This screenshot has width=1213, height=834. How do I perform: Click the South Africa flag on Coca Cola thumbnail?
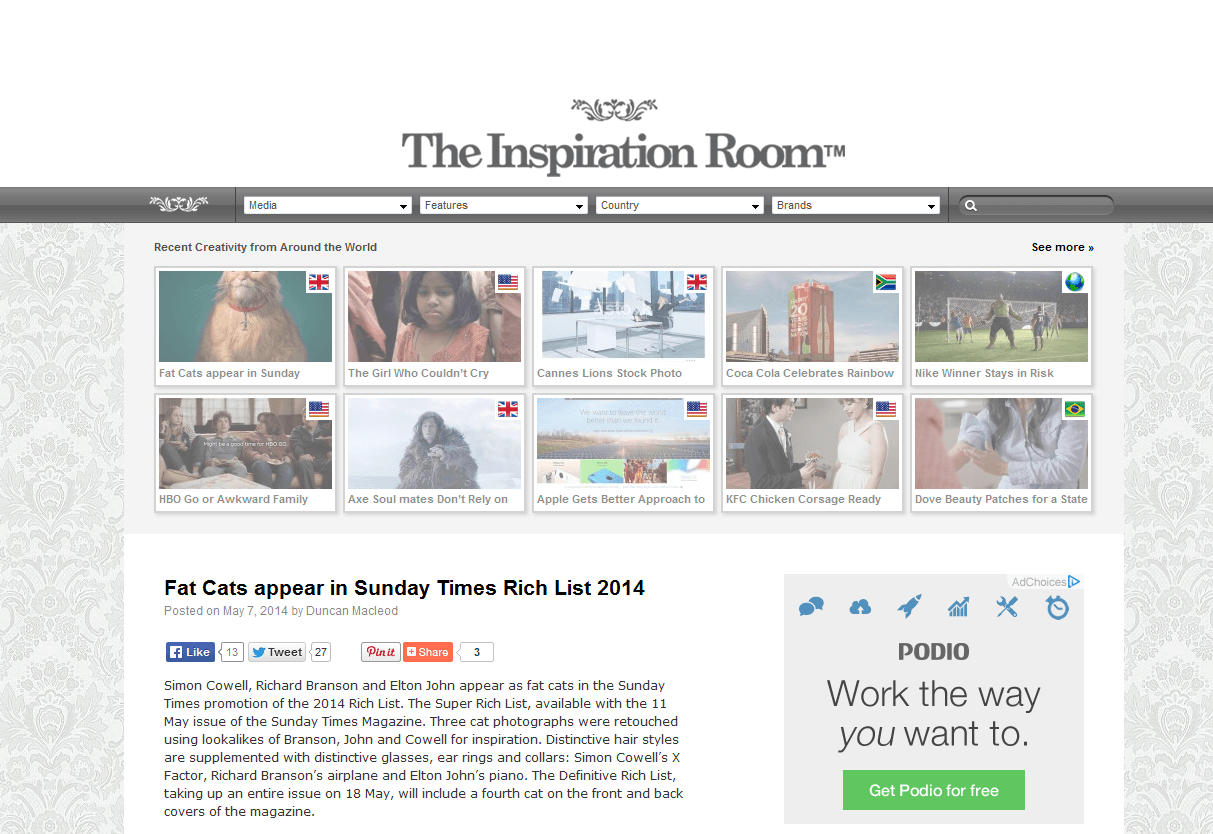point(885,282)
